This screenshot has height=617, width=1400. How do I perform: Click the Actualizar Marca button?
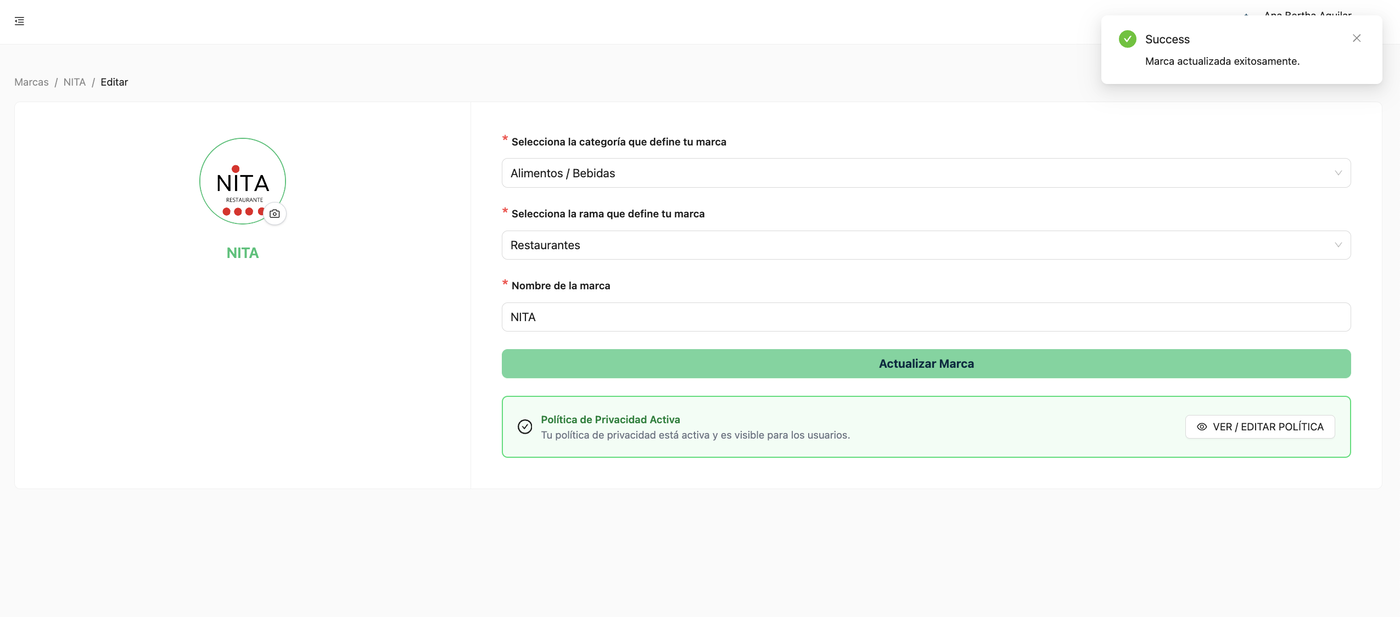click(926, 364)
